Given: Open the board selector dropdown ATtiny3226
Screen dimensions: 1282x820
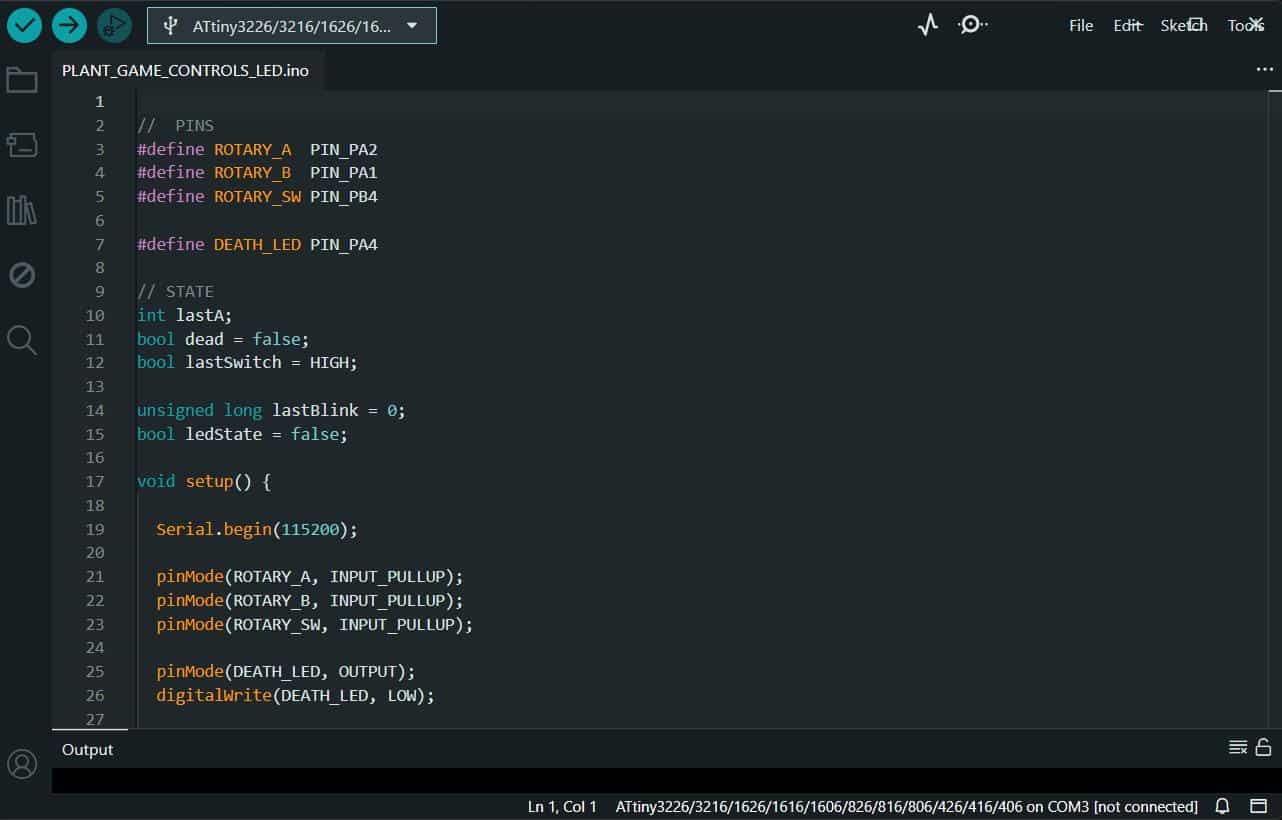Looking at the screenshot, I should tap(292, 25).
